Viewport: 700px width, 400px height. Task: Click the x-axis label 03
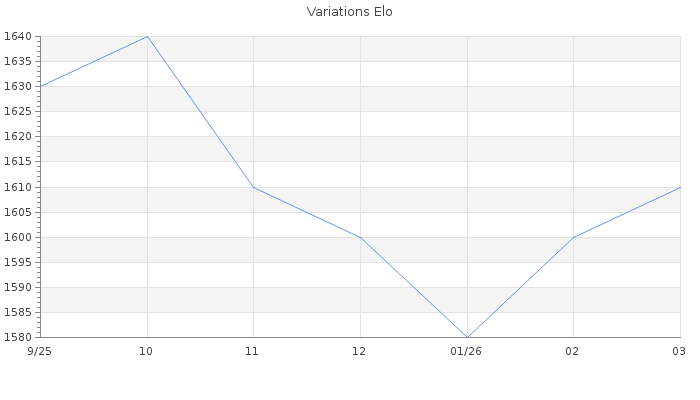coord(679,351)
